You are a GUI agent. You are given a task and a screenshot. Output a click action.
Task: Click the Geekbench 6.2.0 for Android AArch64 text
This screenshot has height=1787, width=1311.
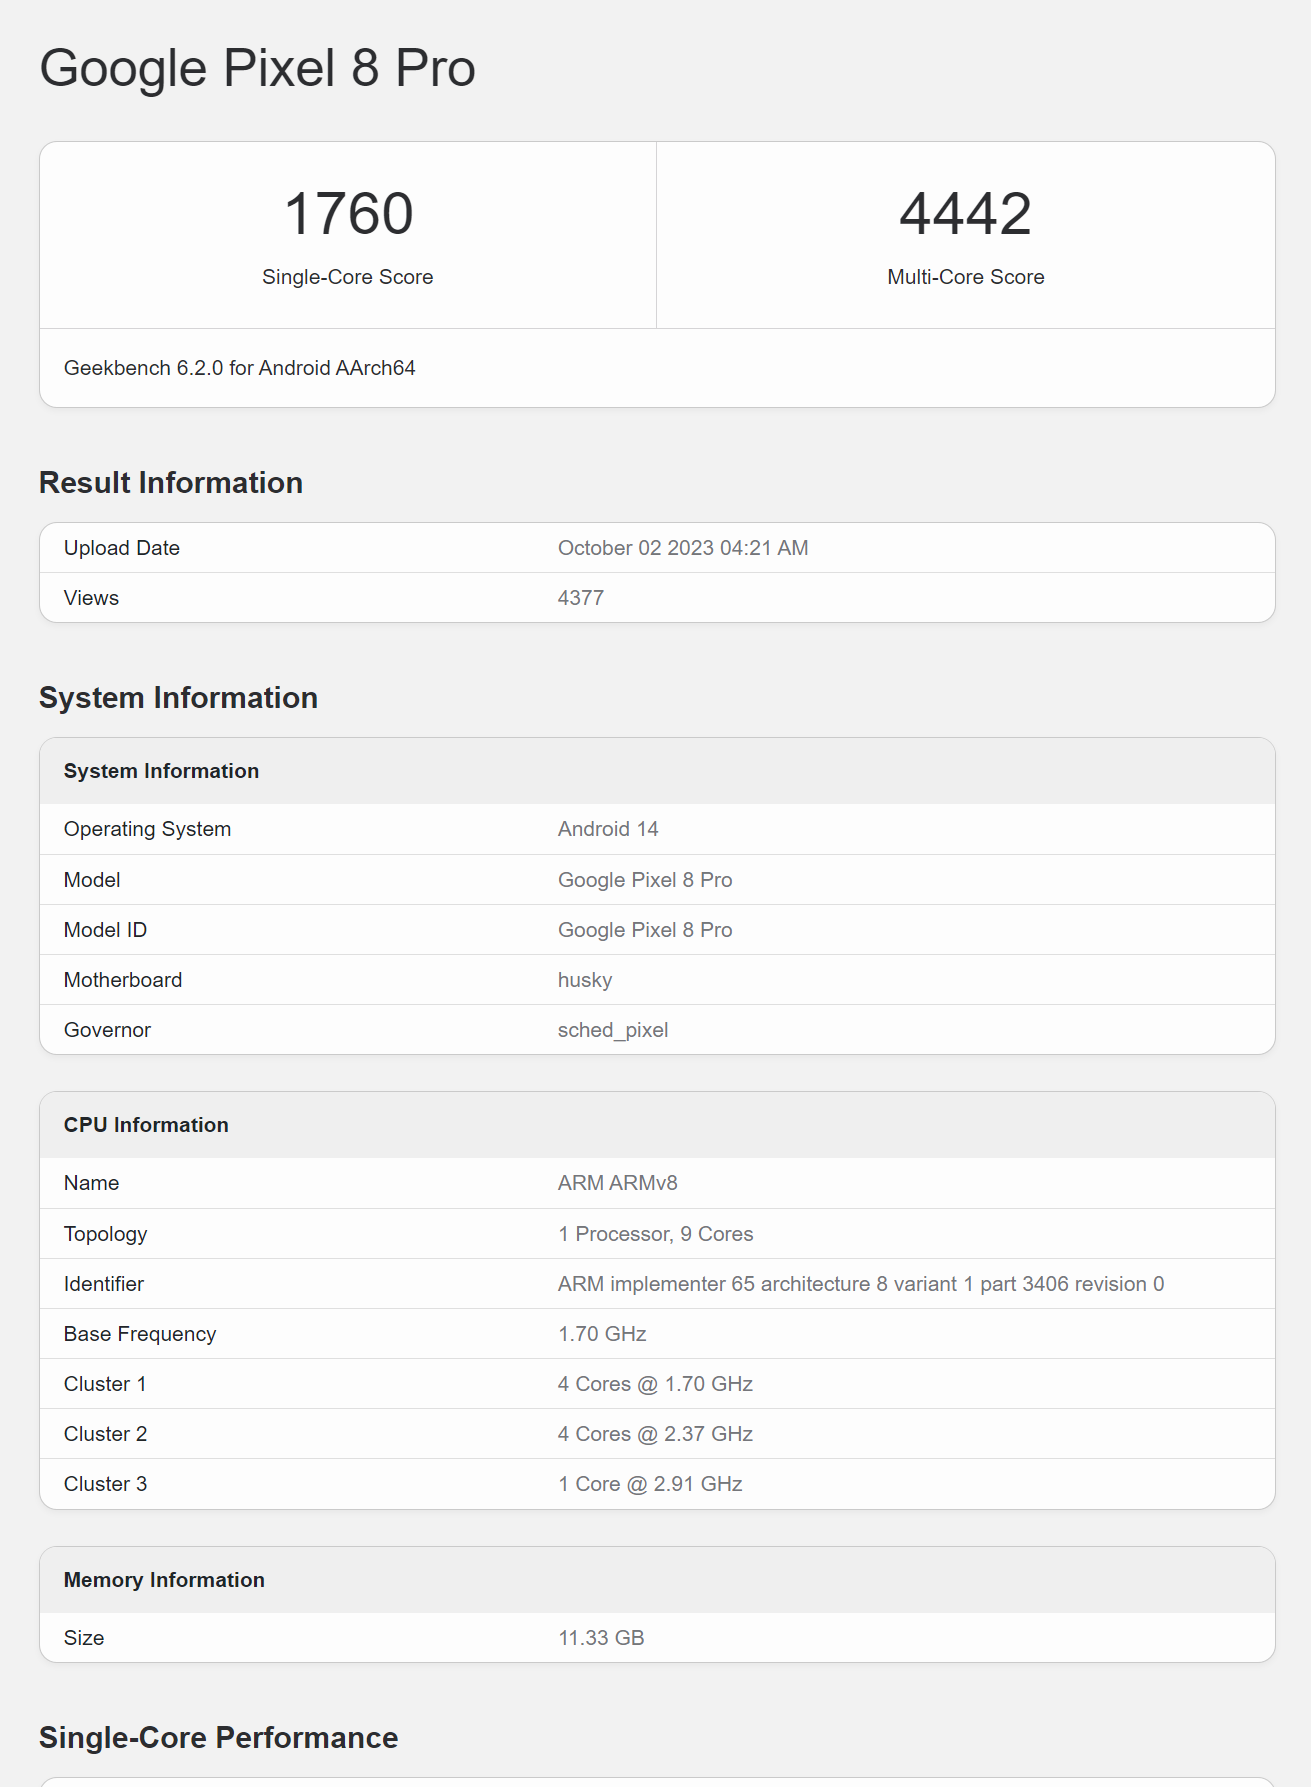point(239,368)
